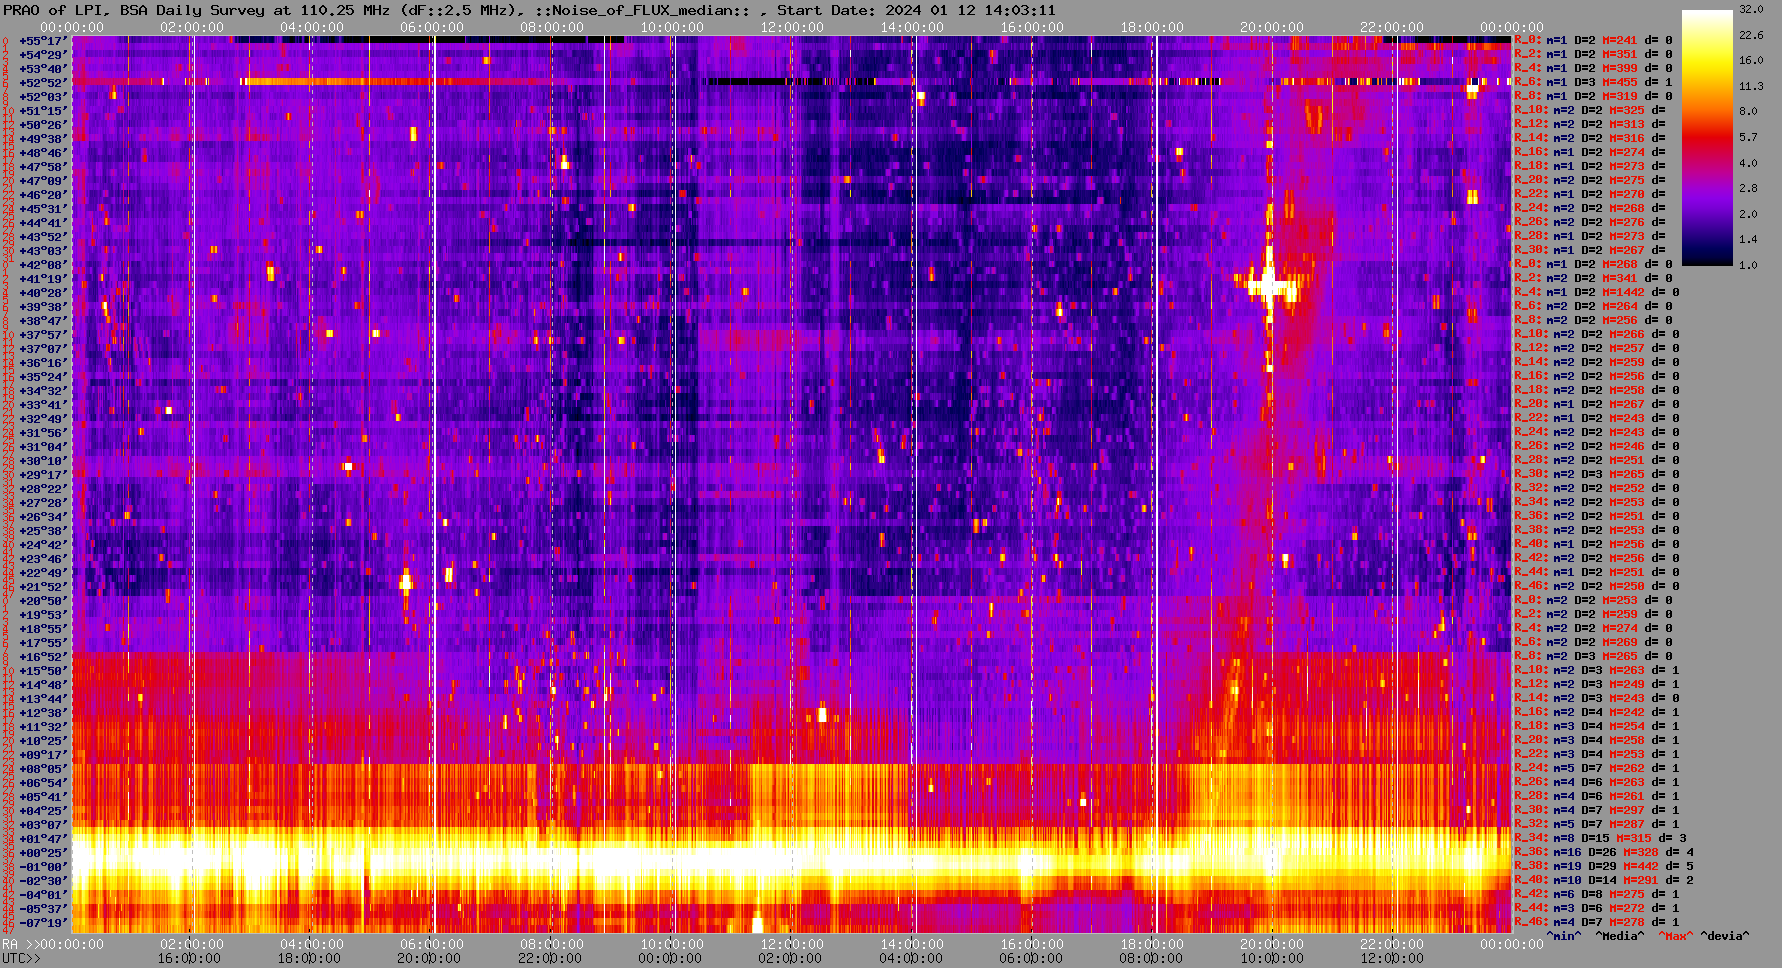Viewport: 1782px width, 968px height.
Task: Click the stats row with M=1442
Action: click(1597, 292)
